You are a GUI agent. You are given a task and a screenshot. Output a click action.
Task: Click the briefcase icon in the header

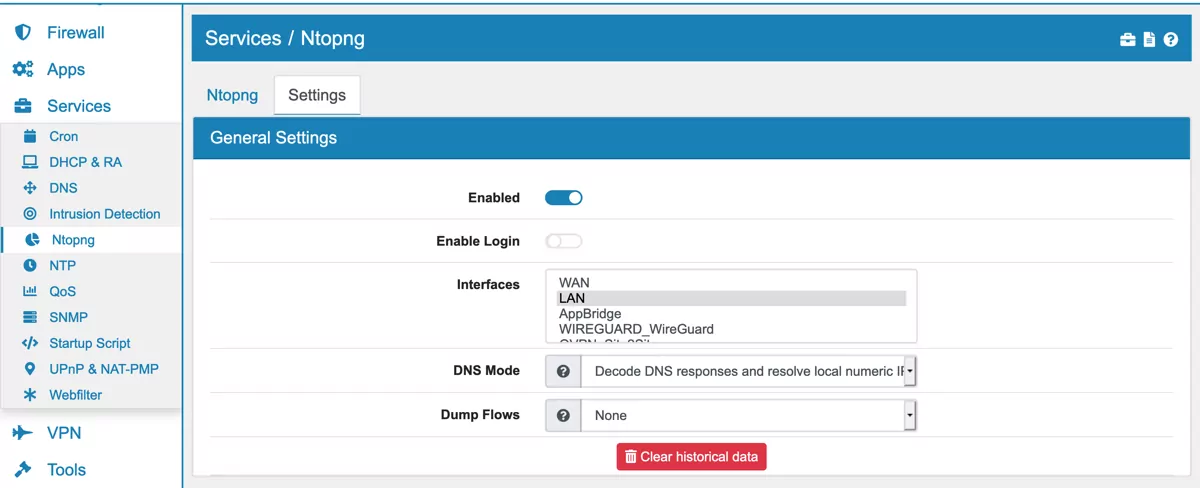point(1127,40)
